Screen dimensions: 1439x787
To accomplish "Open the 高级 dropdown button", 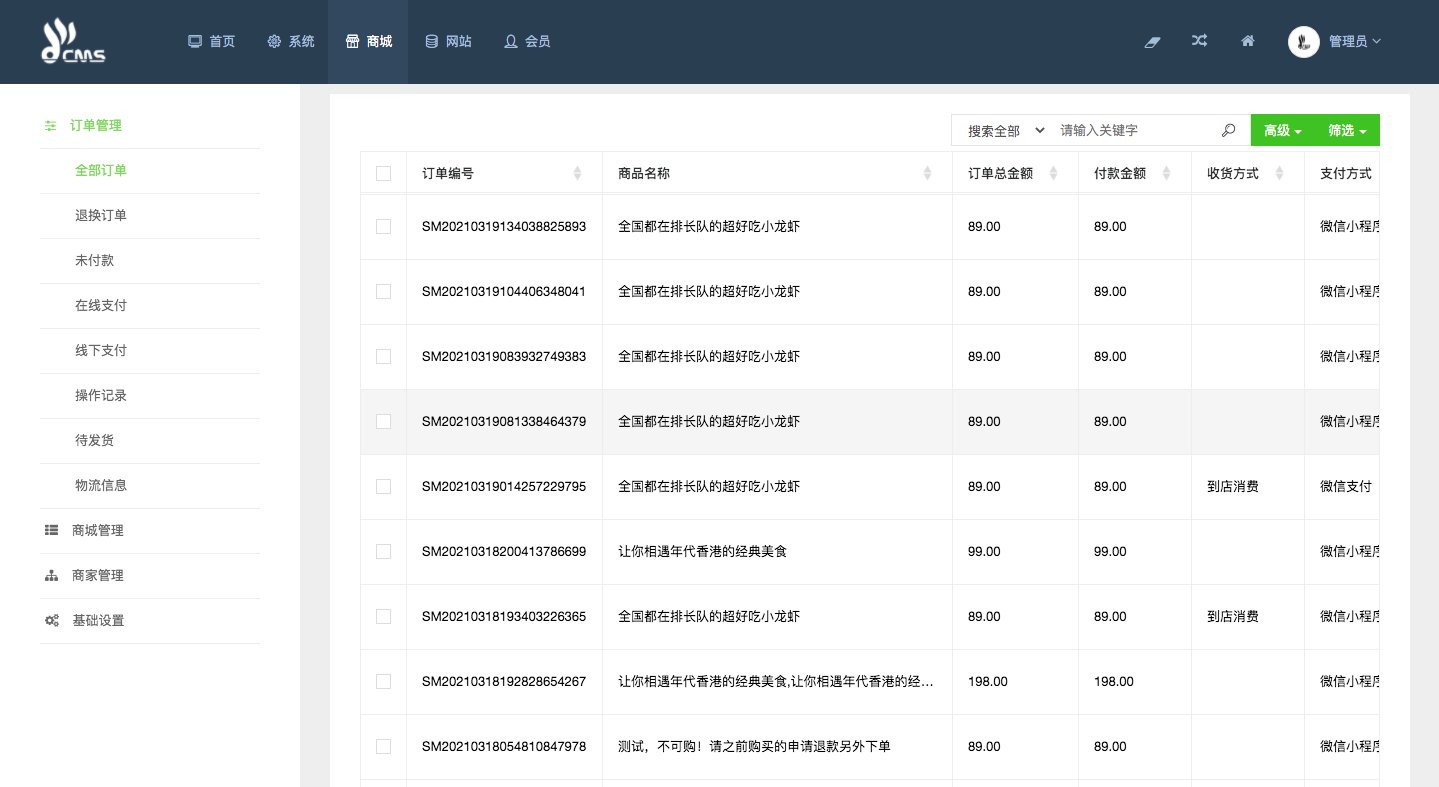I will [1282, 131].
